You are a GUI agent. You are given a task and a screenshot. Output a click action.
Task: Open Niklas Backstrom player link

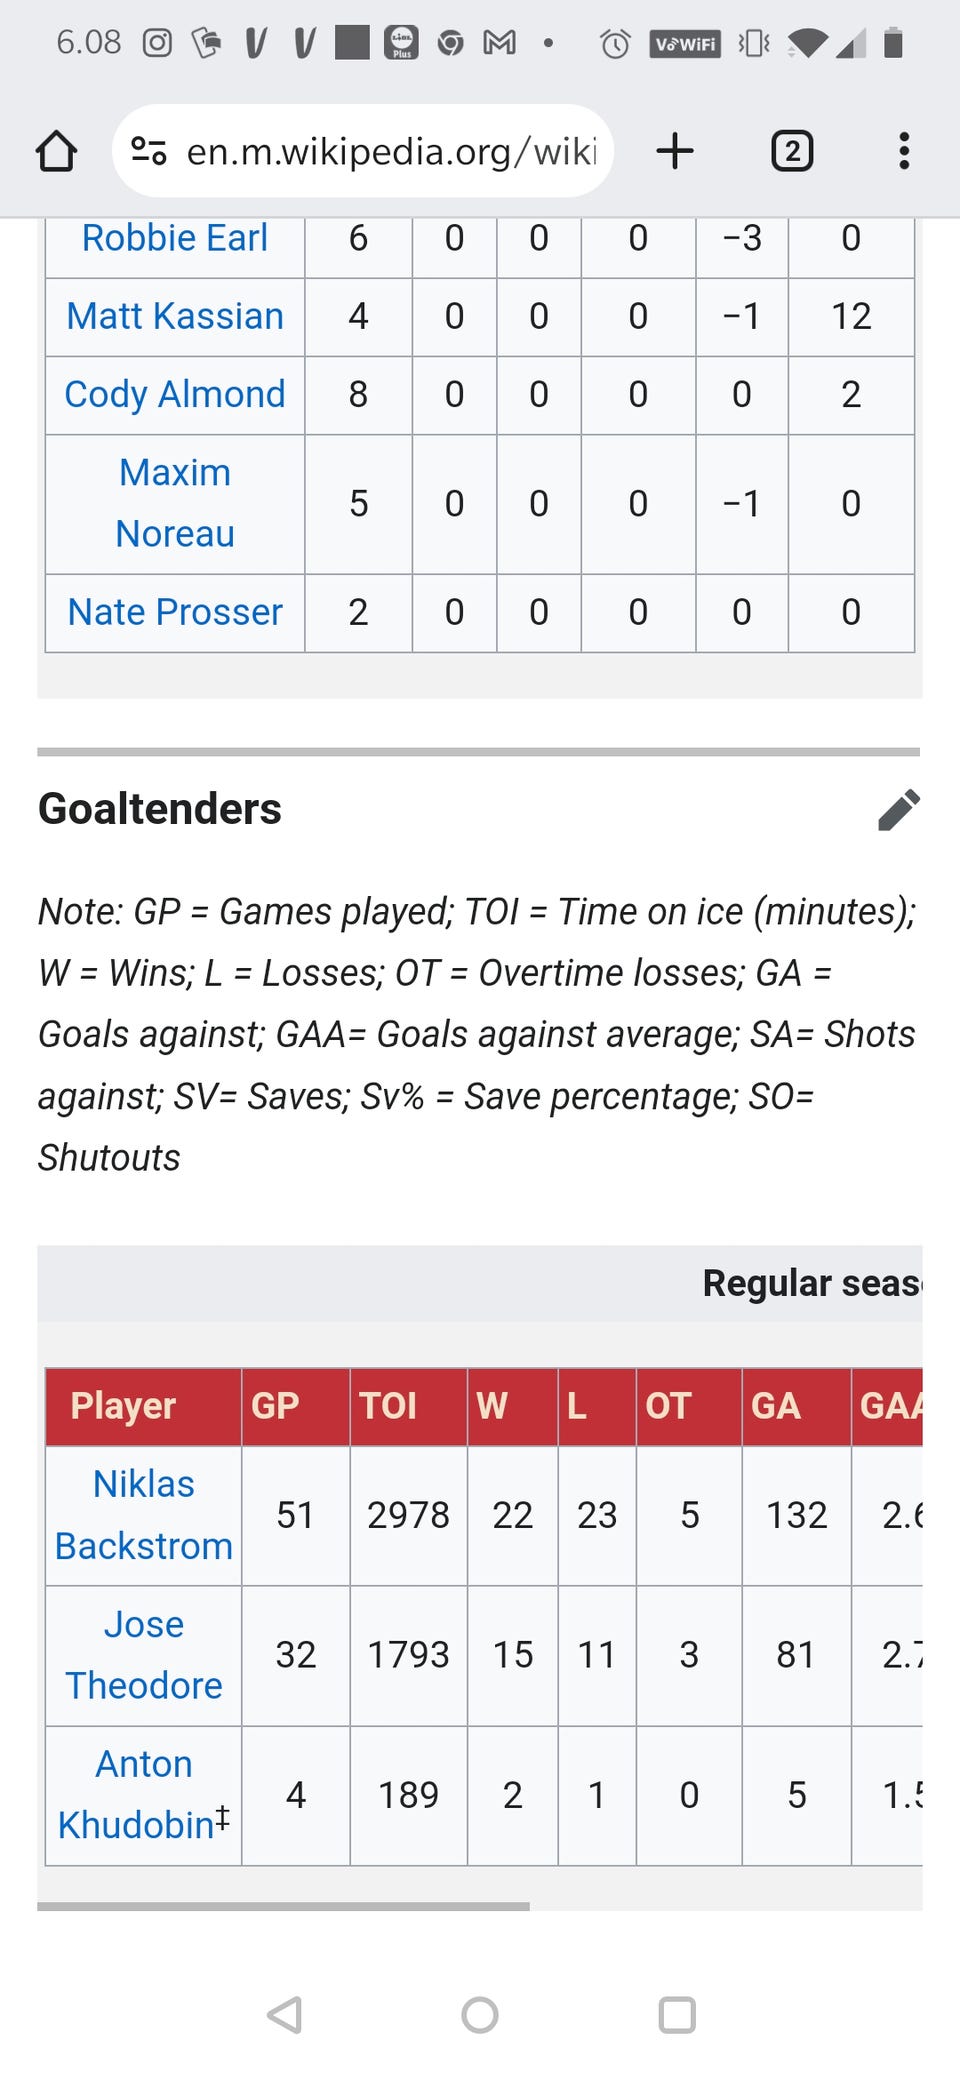pyautogui.click(x=143, y=1515)
